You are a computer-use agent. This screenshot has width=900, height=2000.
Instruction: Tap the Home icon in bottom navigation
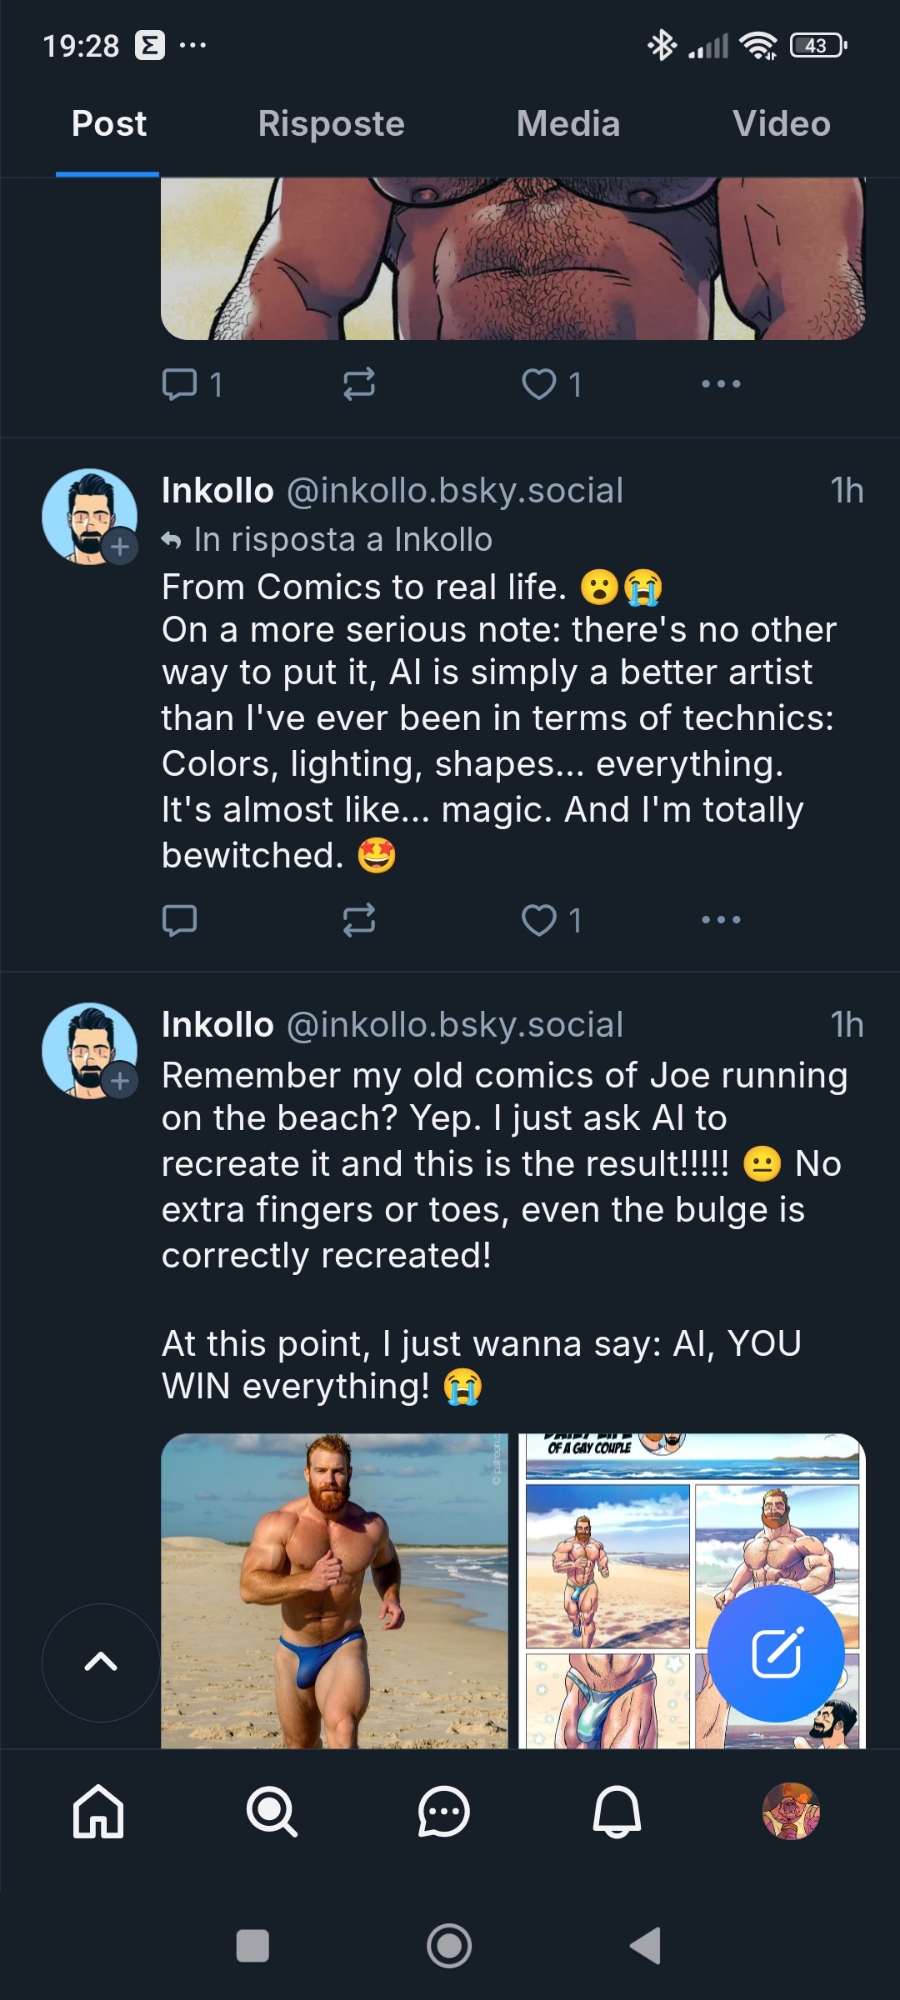(98, 1811)
